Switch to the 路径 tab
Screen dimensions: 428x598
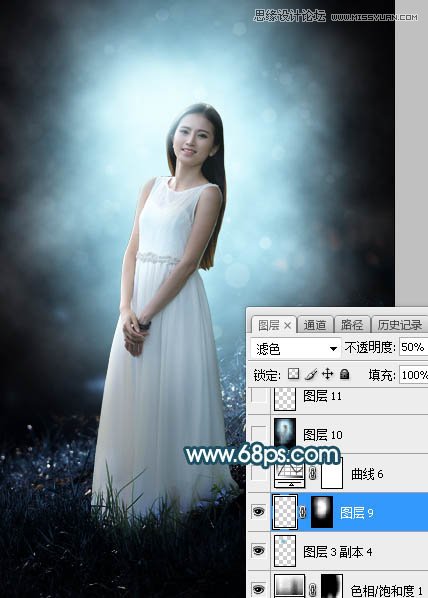click(352, 325)
